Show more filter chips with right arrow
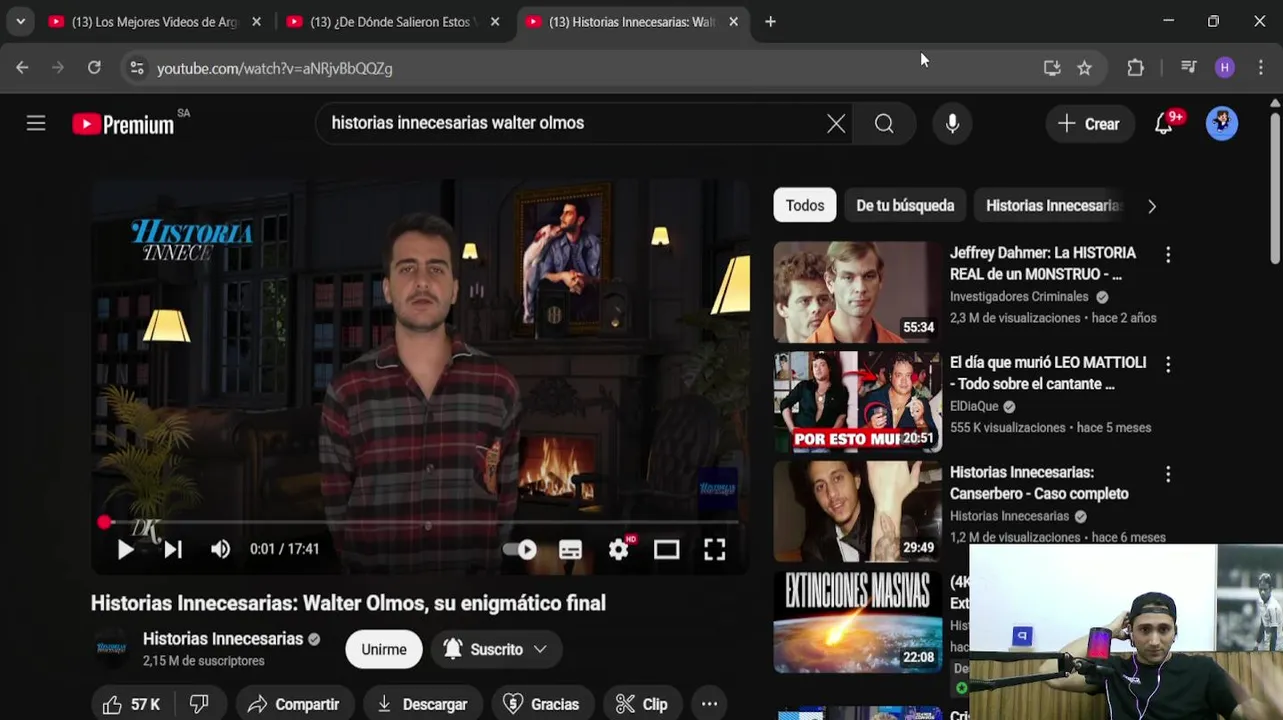Viewport: 1283px width, 720px height. (x=1152, y=206)
